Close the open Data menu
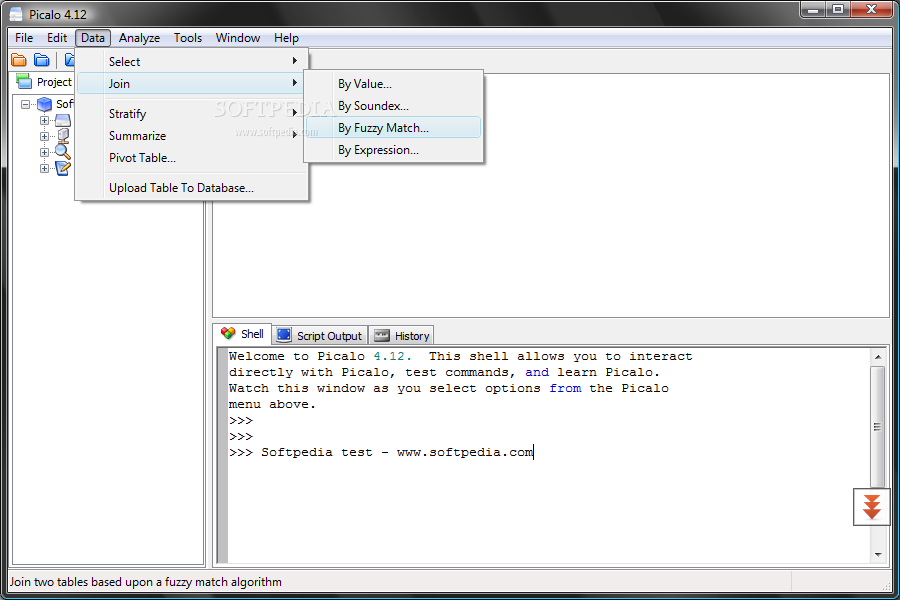The height and width of the screenshot is (600, 900). pos(92,38)
